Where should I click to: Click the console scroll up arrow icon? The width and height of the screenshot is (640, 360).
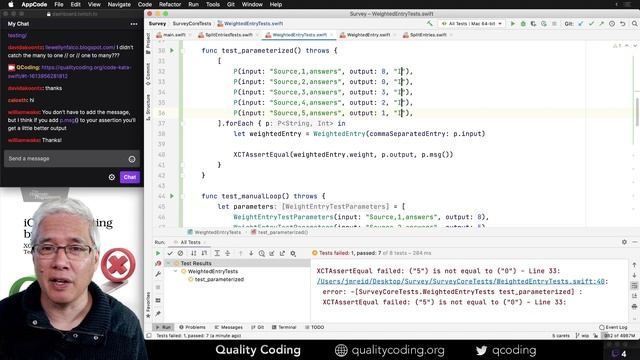click(634, 265)
